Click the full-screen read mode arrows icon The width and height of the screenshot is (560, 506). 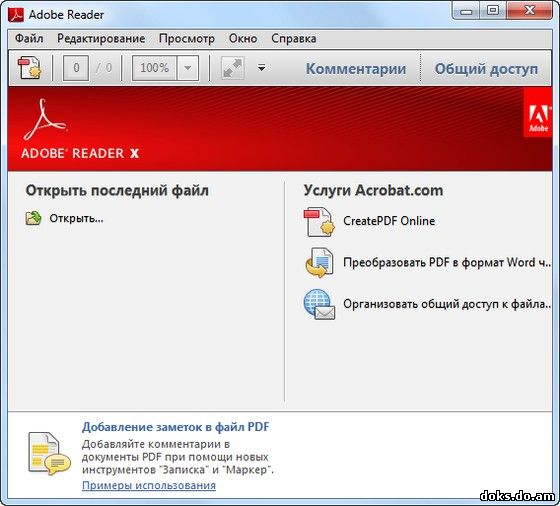click(x=232, y=67)
